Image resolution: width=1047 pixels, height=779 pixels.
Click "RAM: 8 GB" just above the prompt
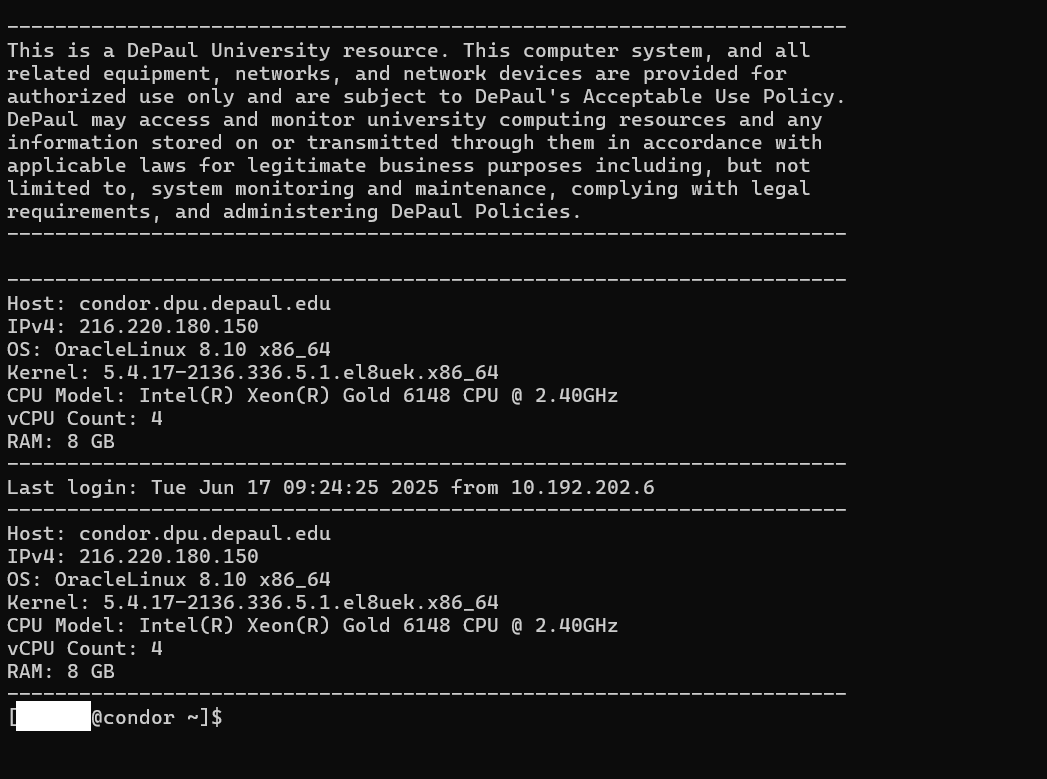[x=60, y=672]
